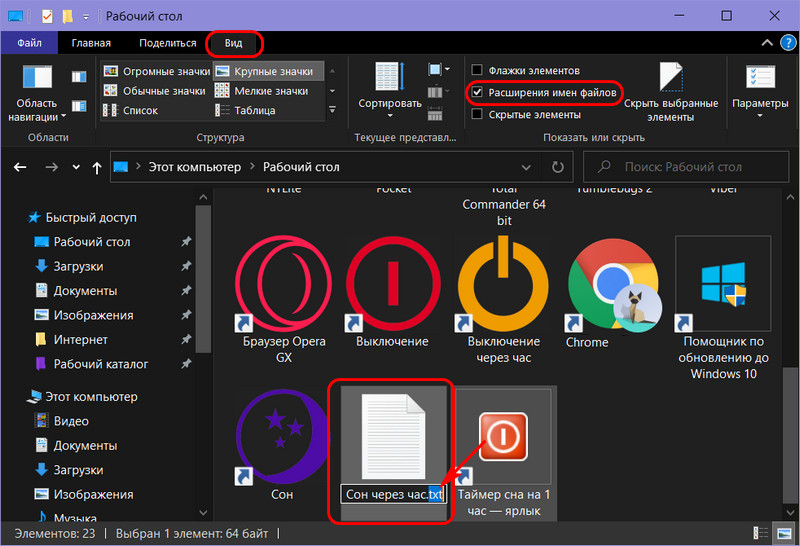Image resolution: width=800 pixels, height=546 pixels.
Task: Switch to the Главная ribbon tab
Action: coord(91,43)
